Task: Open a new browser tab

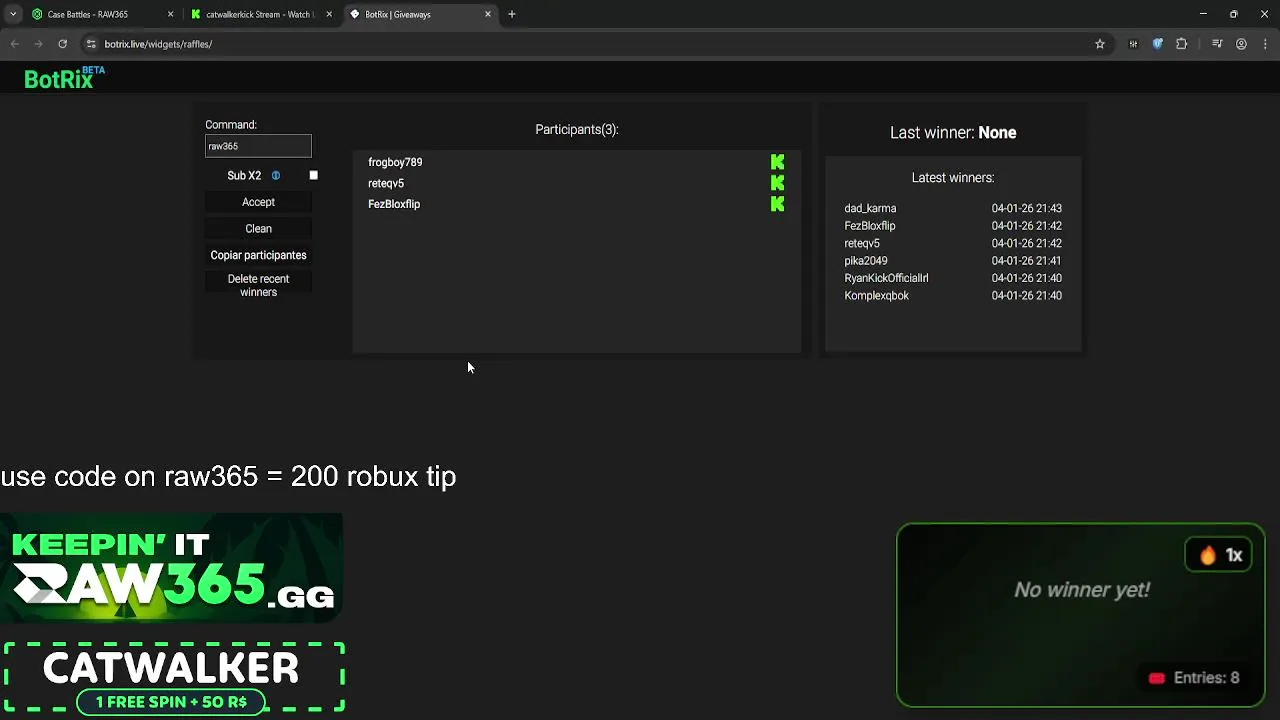Action: (512, 15)
